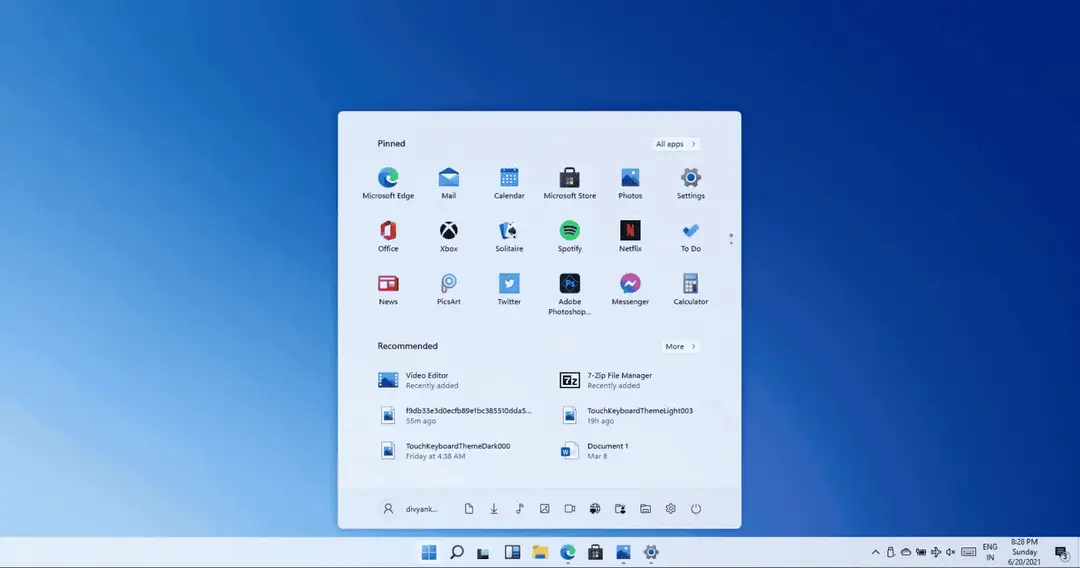The image size is (1080, 568).
Task: Launch Adobe Photoshop
Action: [x=570, y=294]
